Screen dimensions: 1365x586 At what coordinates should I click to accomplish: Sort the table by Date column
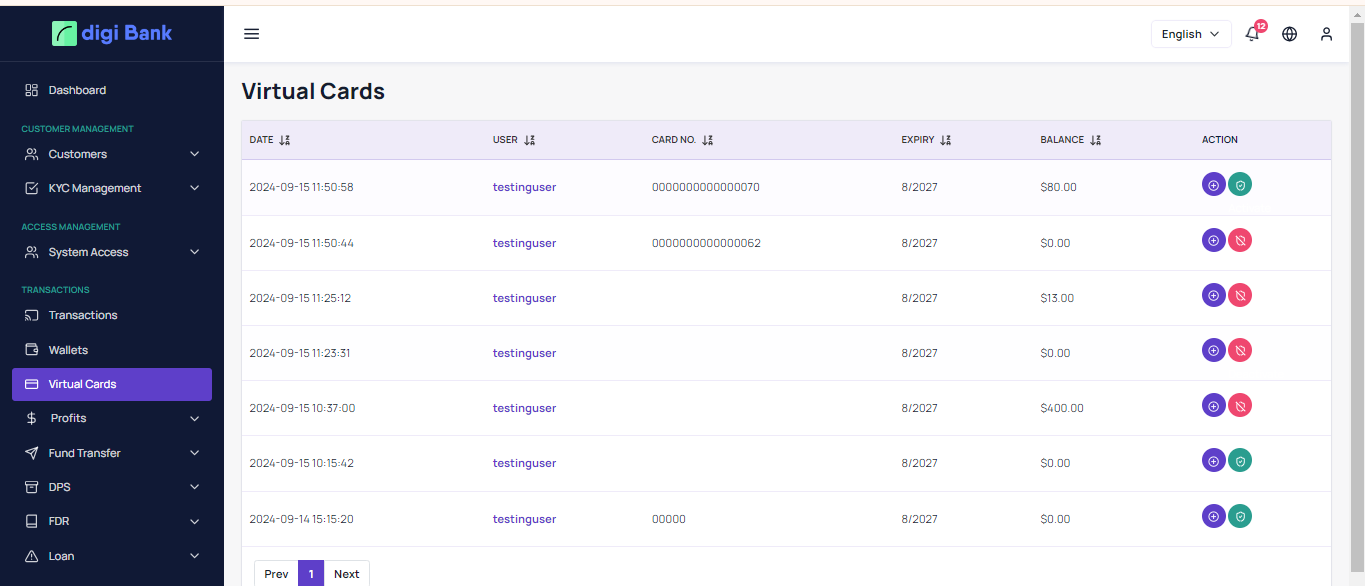tap(284, 140)
